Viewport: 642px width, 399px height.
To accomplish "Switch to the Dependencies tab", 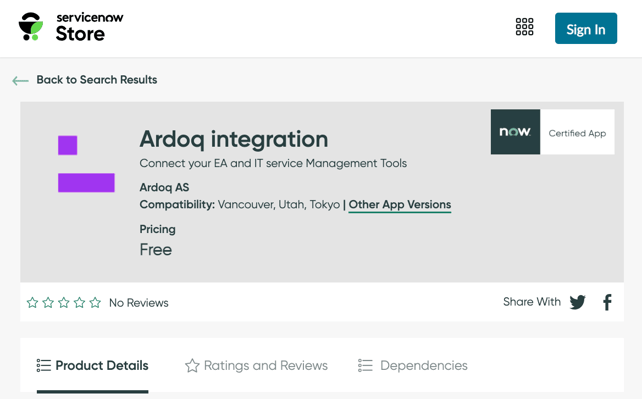I will (x=413, y=365).
